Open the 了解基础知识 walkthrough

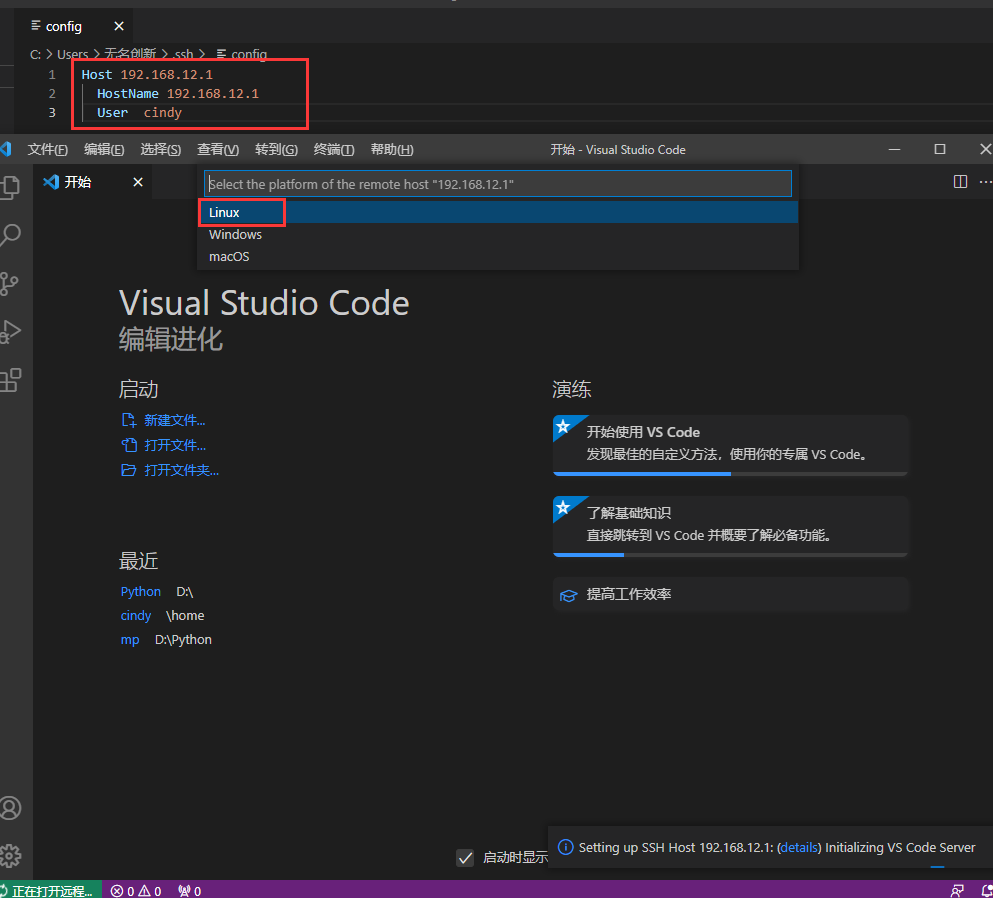(x=730, y=524)
